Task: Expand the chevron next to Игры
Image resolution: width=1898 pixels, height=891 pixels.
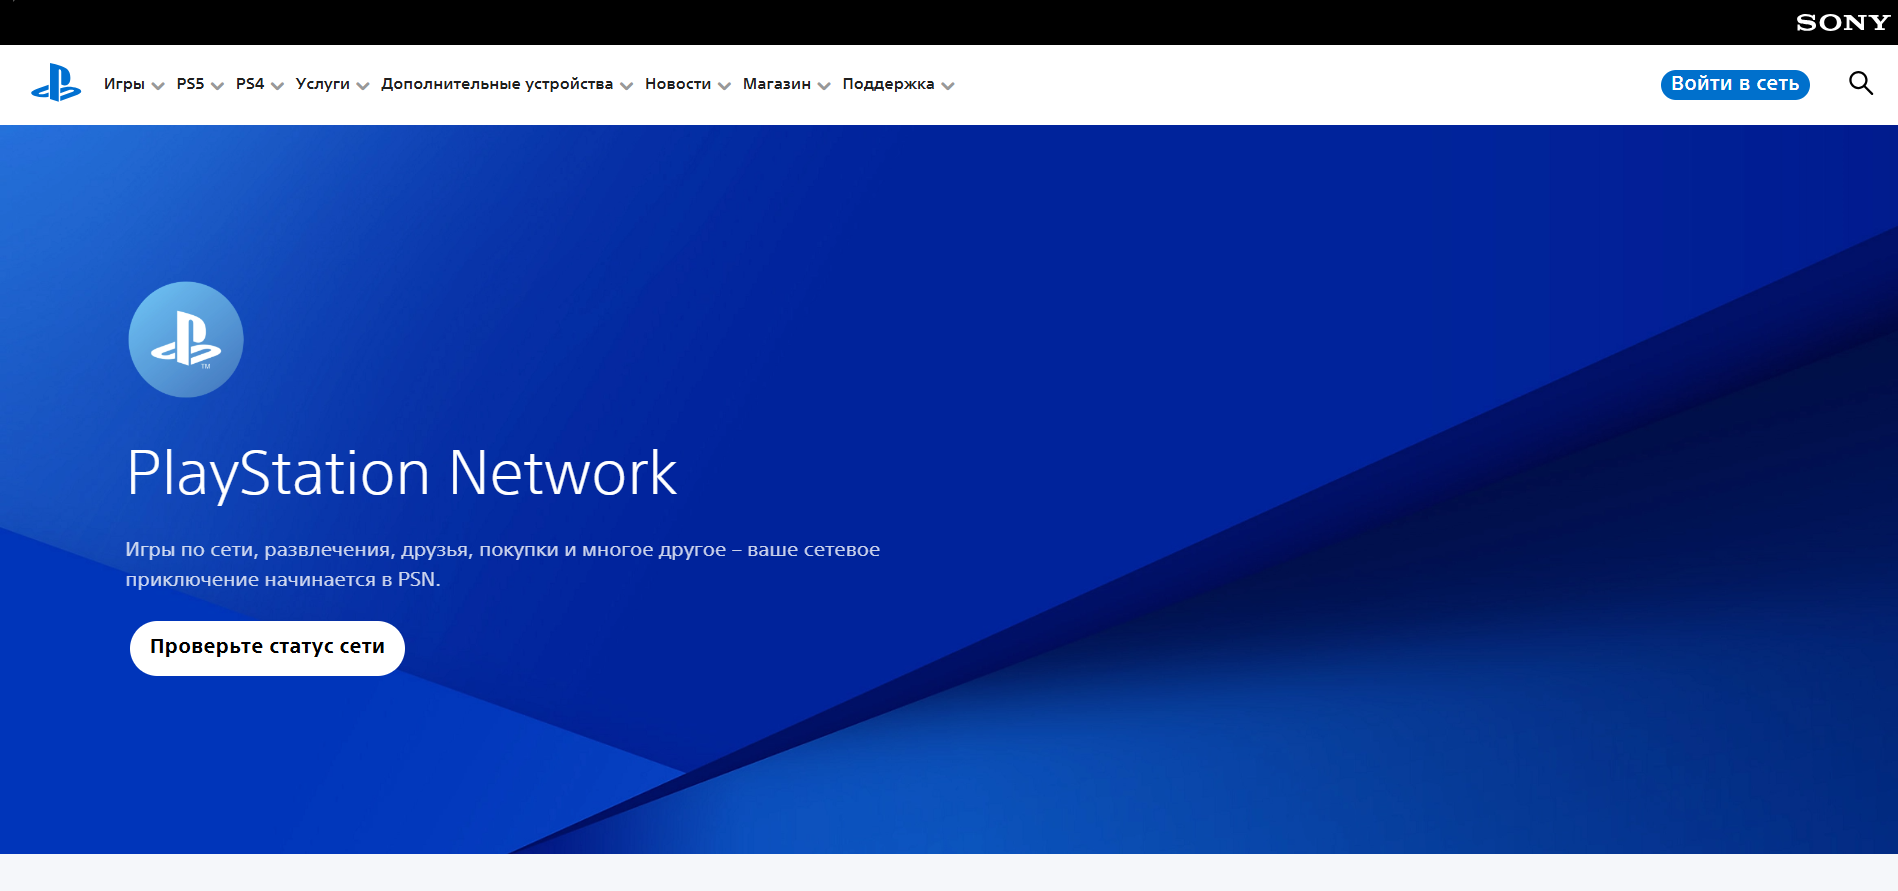Action: point(158,86)
